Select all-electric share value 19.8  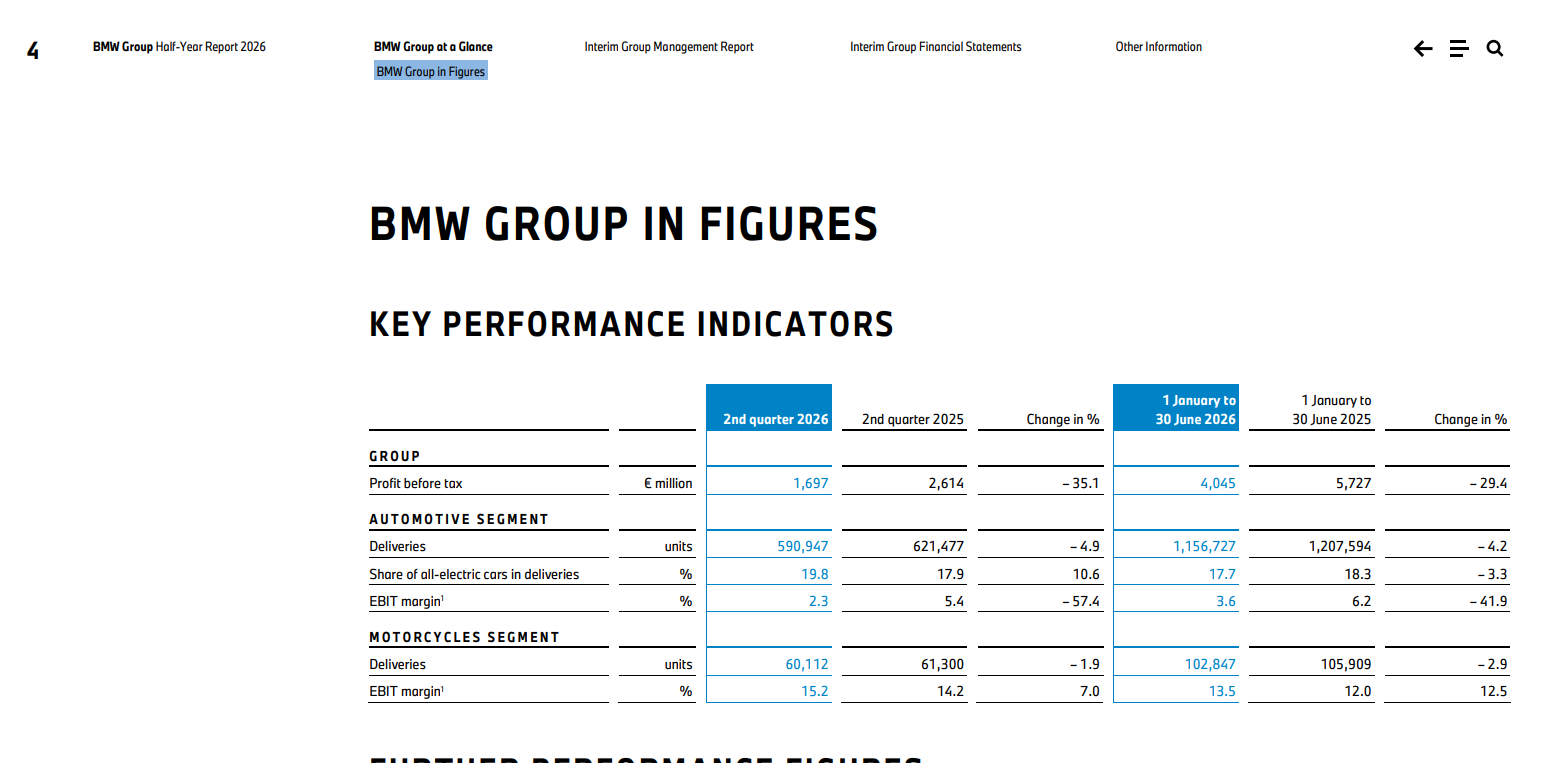(815, 575)
